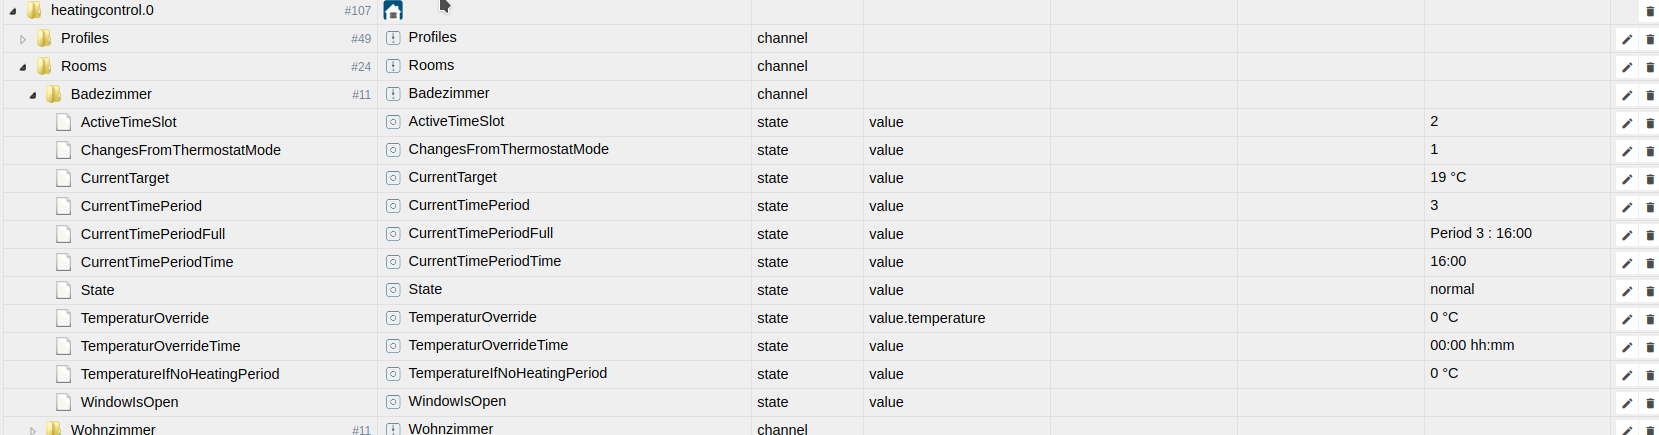Select TemperatureIfNoHeatingPeriod in the tree

click(180, 374)
